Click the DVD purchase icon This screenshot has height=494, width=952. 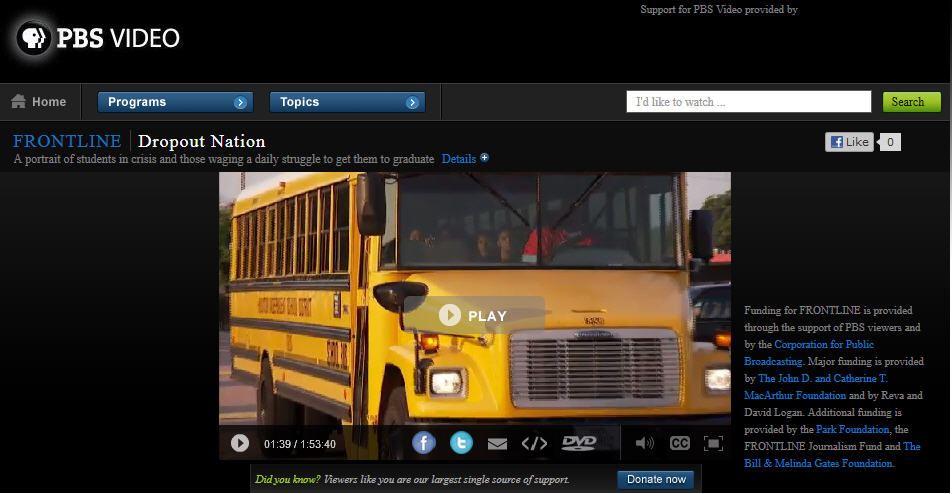pyautogui.click(x=579, y=443)
